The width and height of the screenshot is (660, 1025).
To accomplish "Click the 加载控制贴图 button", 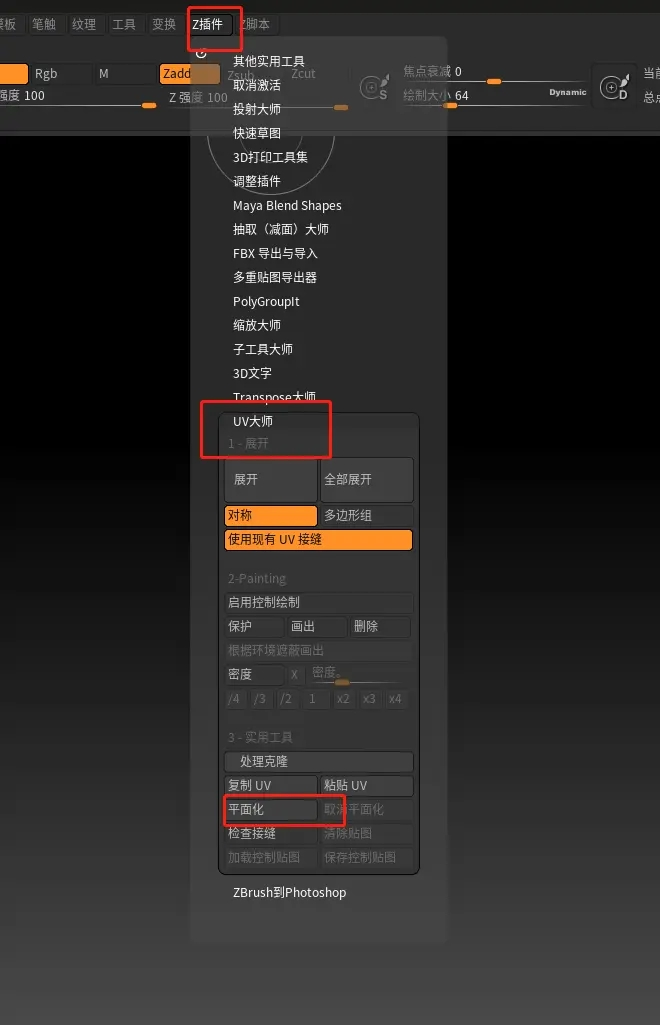I will coord(271,858).
